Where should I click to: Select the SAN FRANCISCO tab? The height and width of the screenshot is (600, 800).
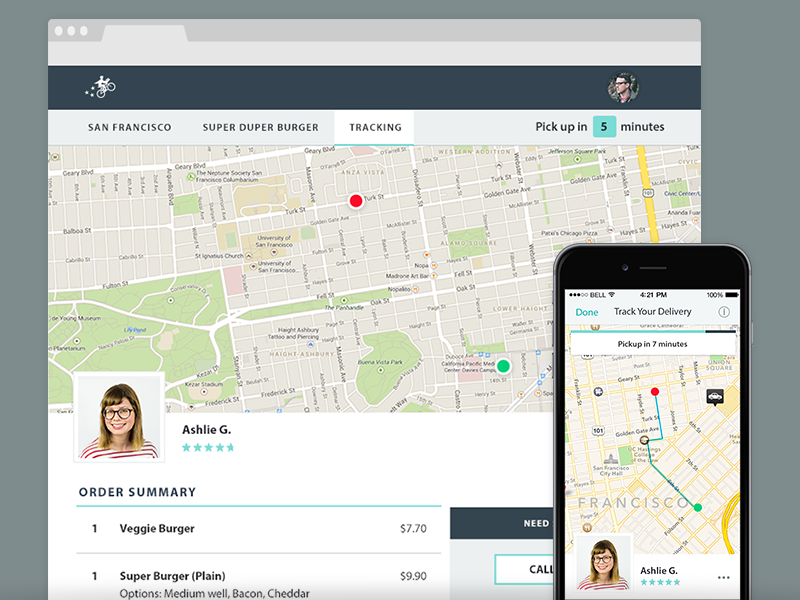coord(130,127)
